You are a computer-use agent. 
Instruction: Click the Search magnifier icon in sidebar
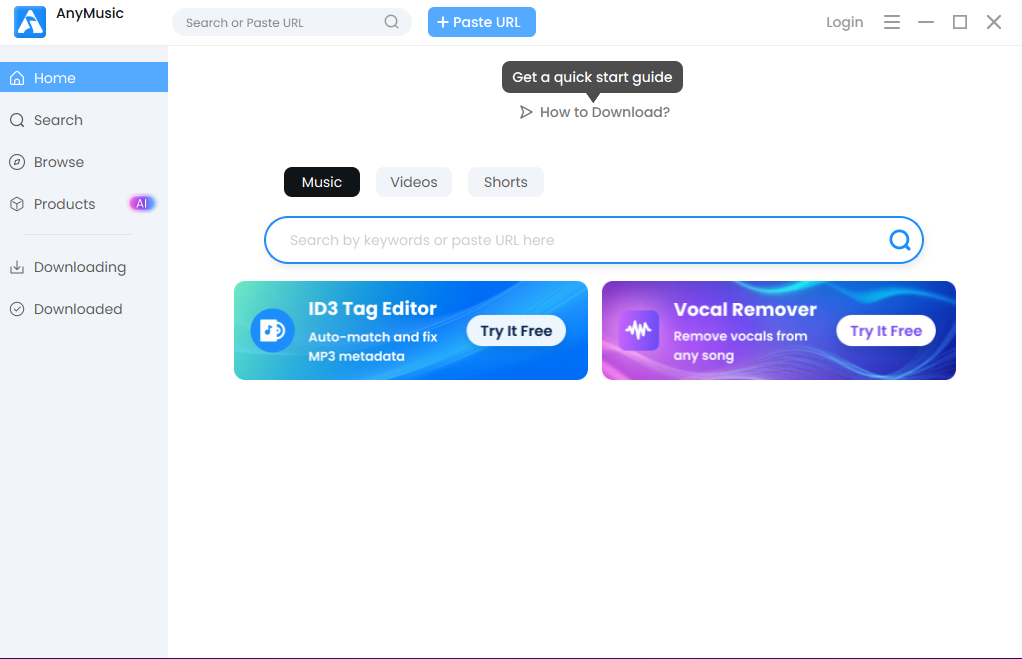(x=17, y=120)
